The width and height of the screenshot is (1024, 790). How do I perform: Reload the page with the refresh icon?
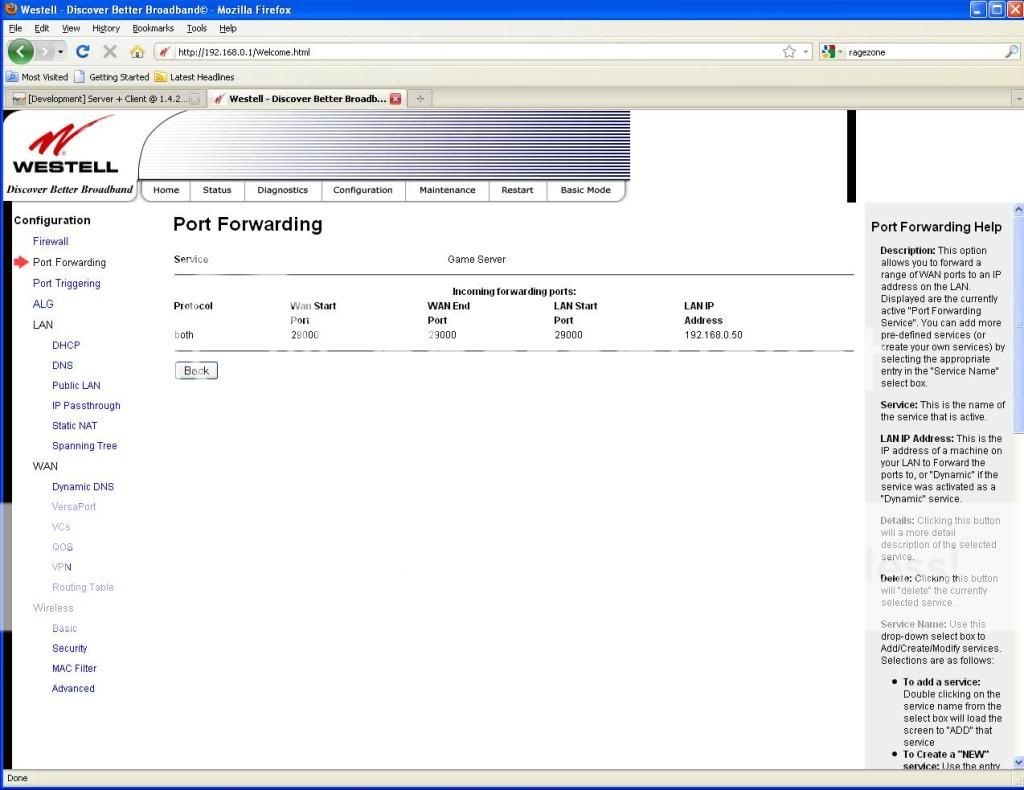click(x=83, y=52)
